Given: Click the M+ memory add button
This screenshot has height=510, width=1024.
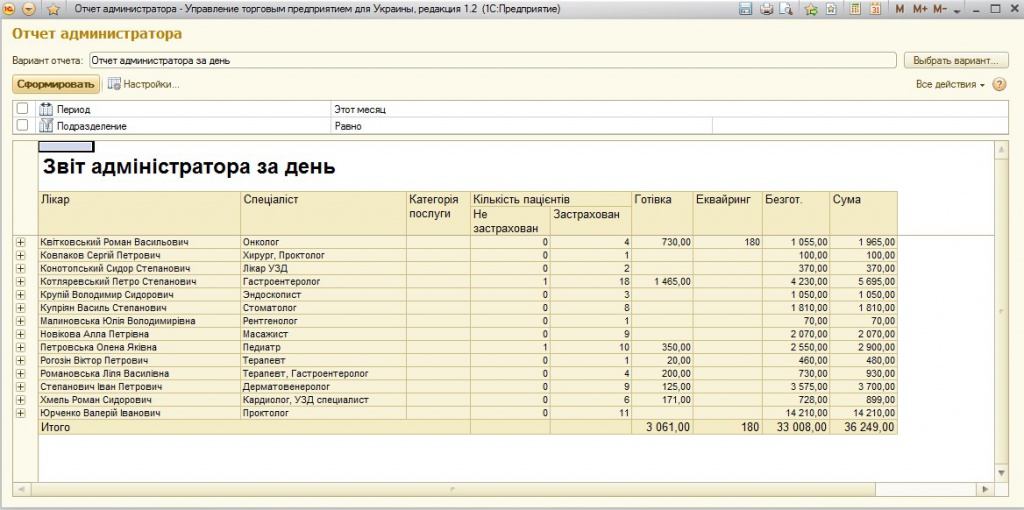Looking at the screenshot, I should pos(920,9).
